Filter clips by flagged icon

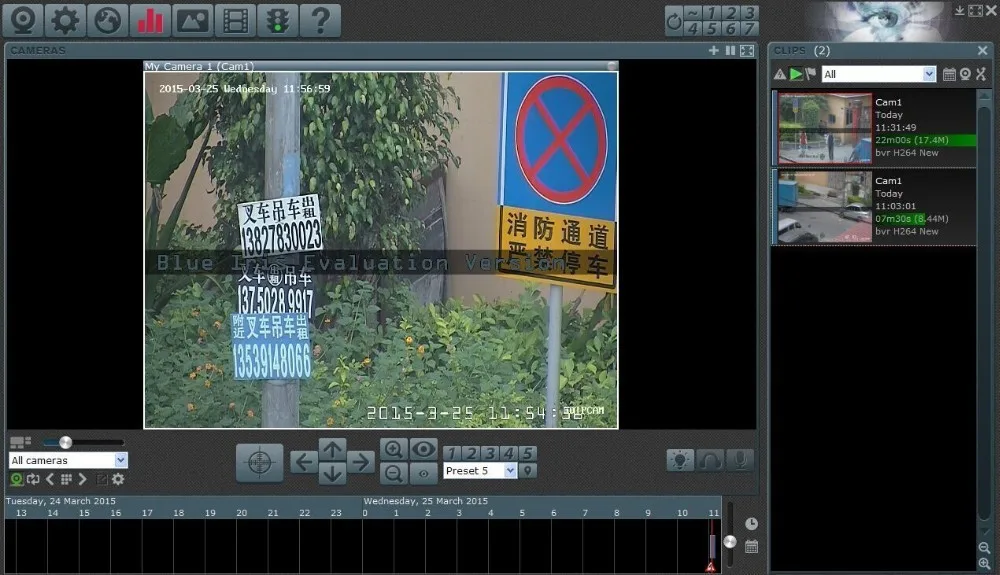pyautogui.click(x=811, y=75)
